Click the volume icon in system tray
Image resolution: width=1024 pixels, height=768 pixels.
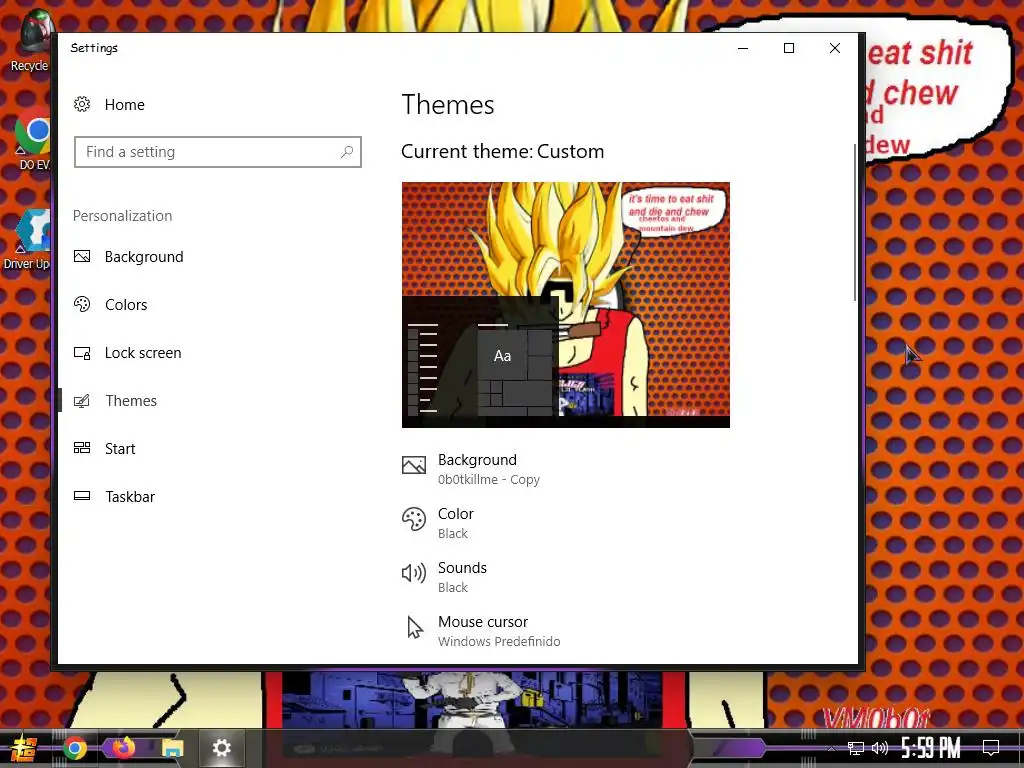click(880, 748)
